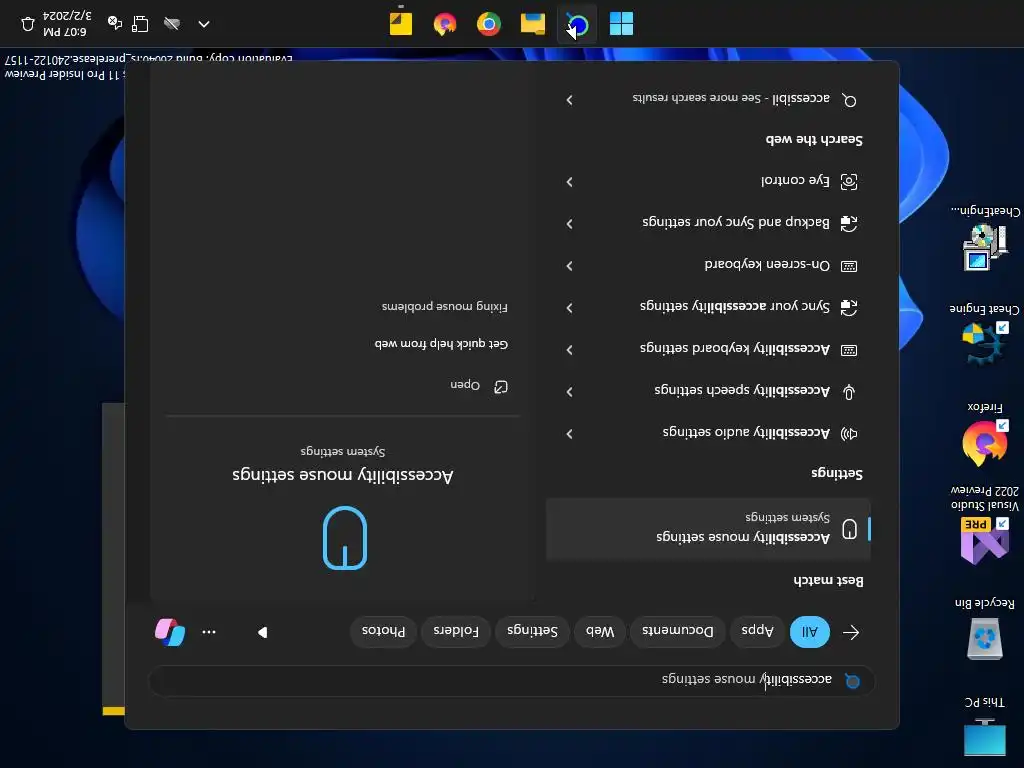Select the Cheat Engine desktop shortcut

(x=985, y=333)
